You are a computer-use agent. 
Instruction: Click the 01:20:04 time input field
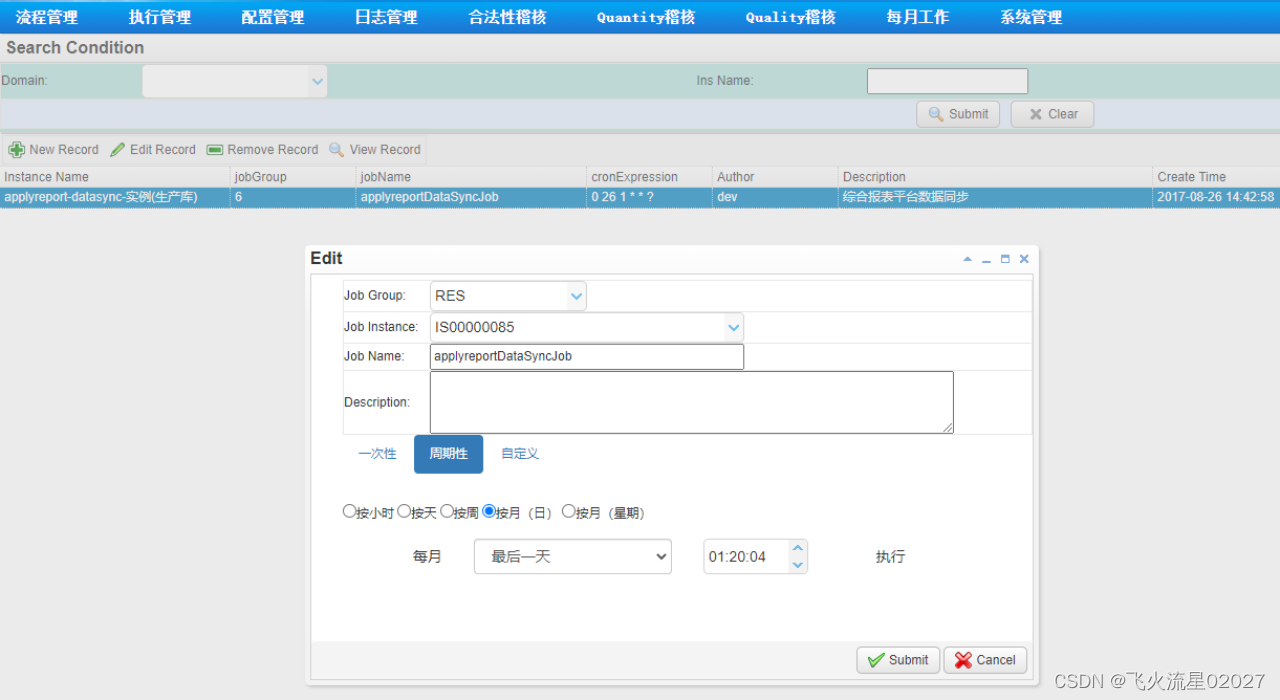click(746, 557)
